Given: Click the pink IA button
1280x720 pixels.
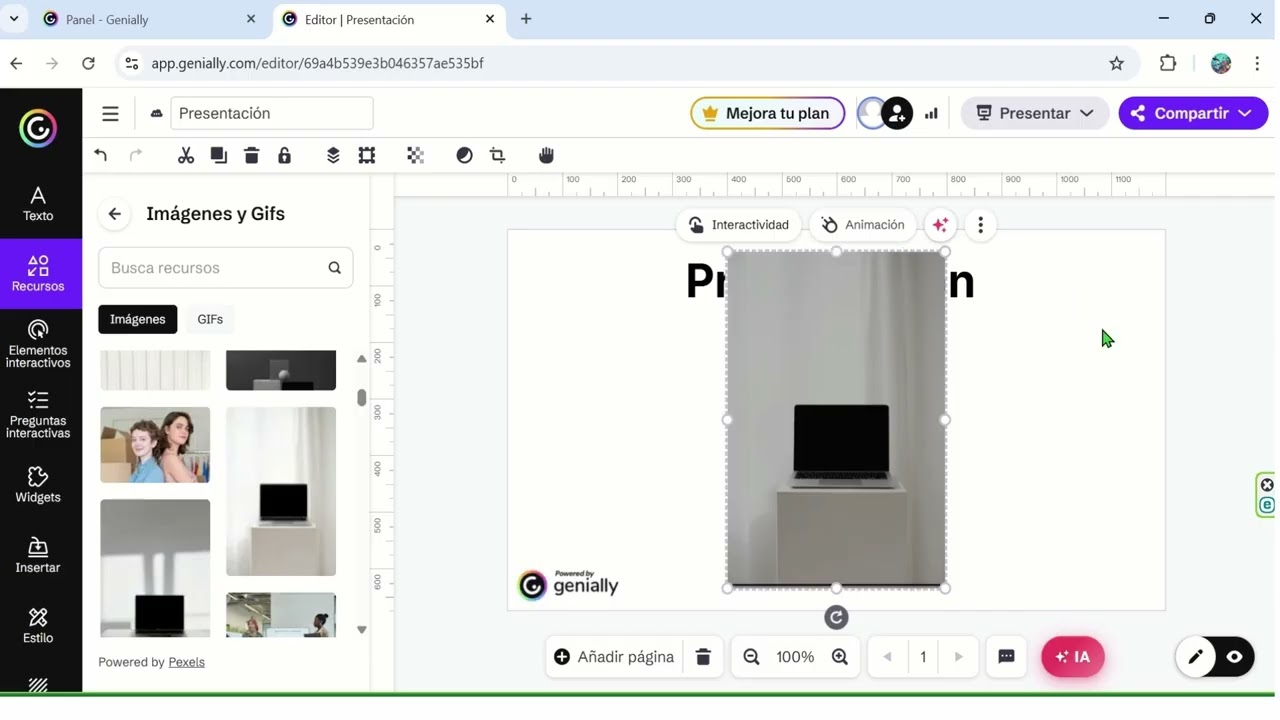Looking at the screenshot, I should [1073, 657].
